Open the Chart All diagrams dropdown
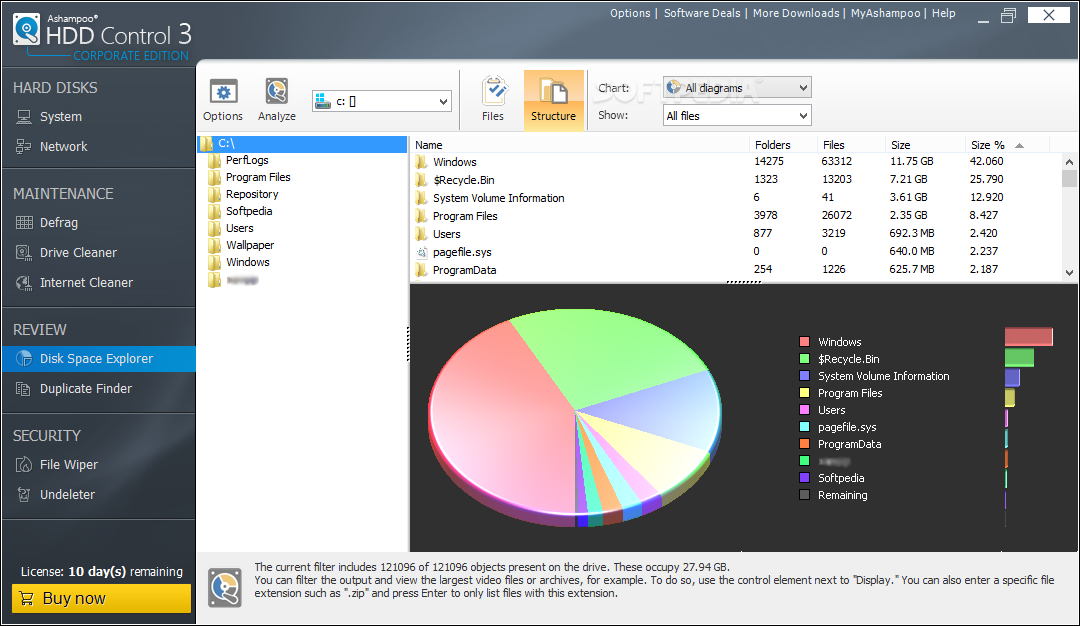 point(737,87)
